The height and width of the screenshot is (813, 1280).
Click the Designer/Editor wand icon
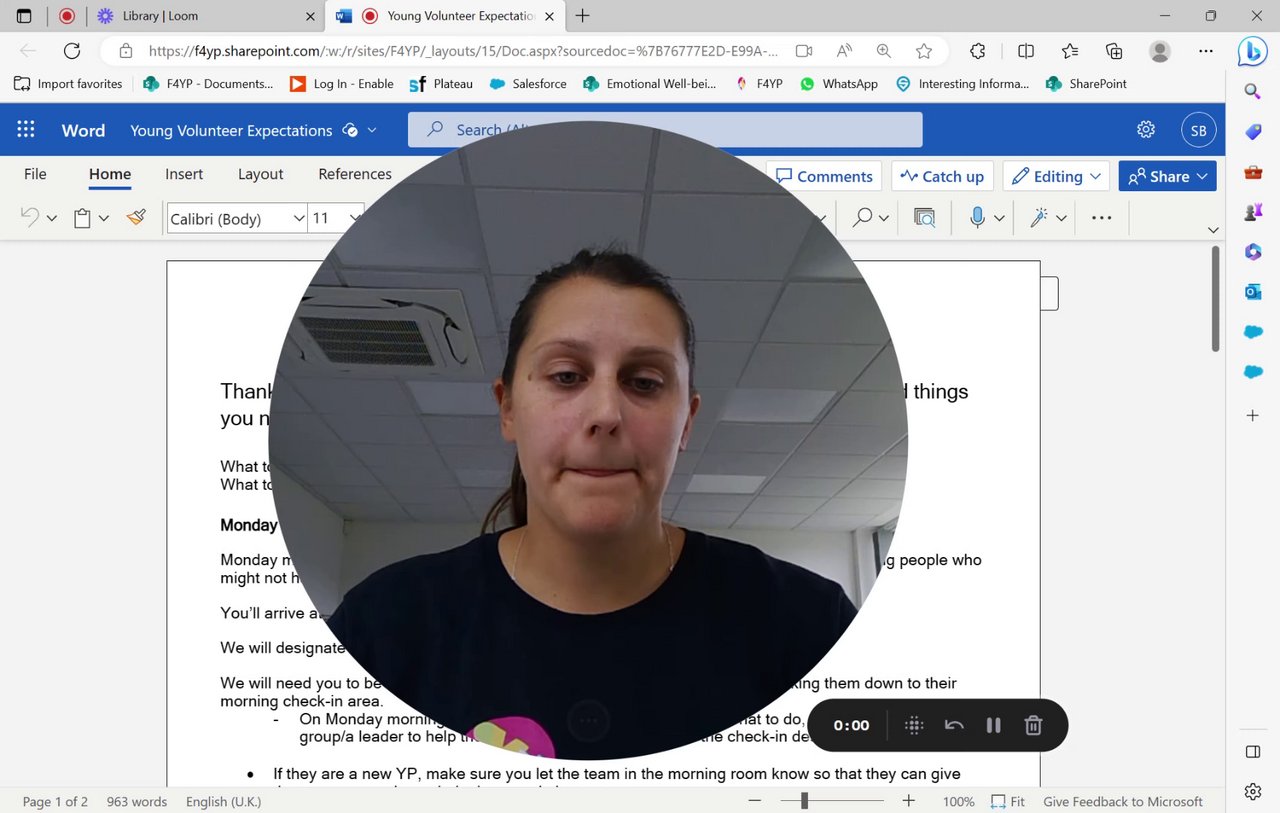(x=1039, y=217)
